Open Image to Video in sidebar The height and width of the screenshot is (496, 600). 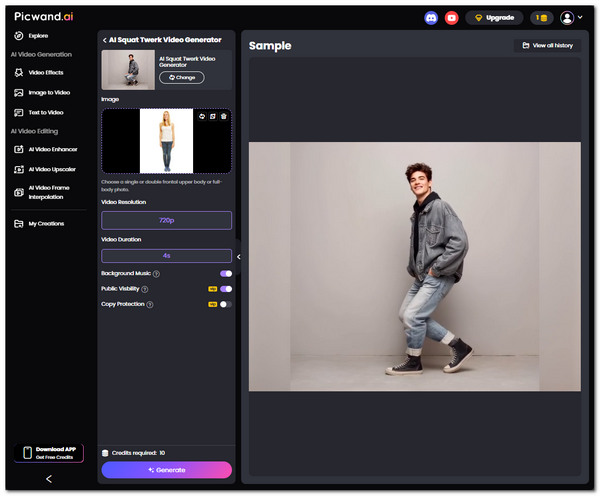[49, 92]
